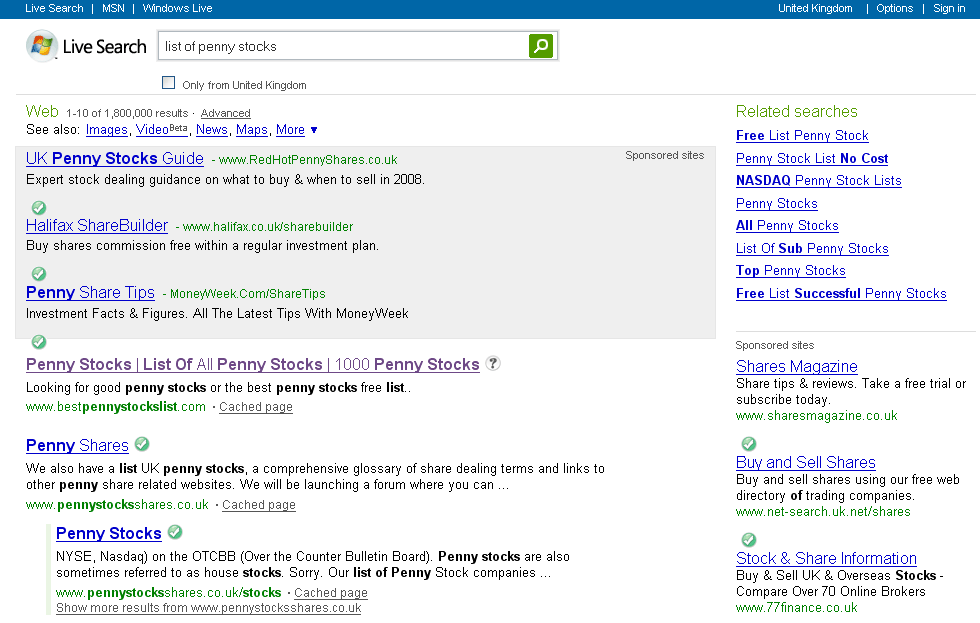Open MSN in the top bar

[113, 8]
